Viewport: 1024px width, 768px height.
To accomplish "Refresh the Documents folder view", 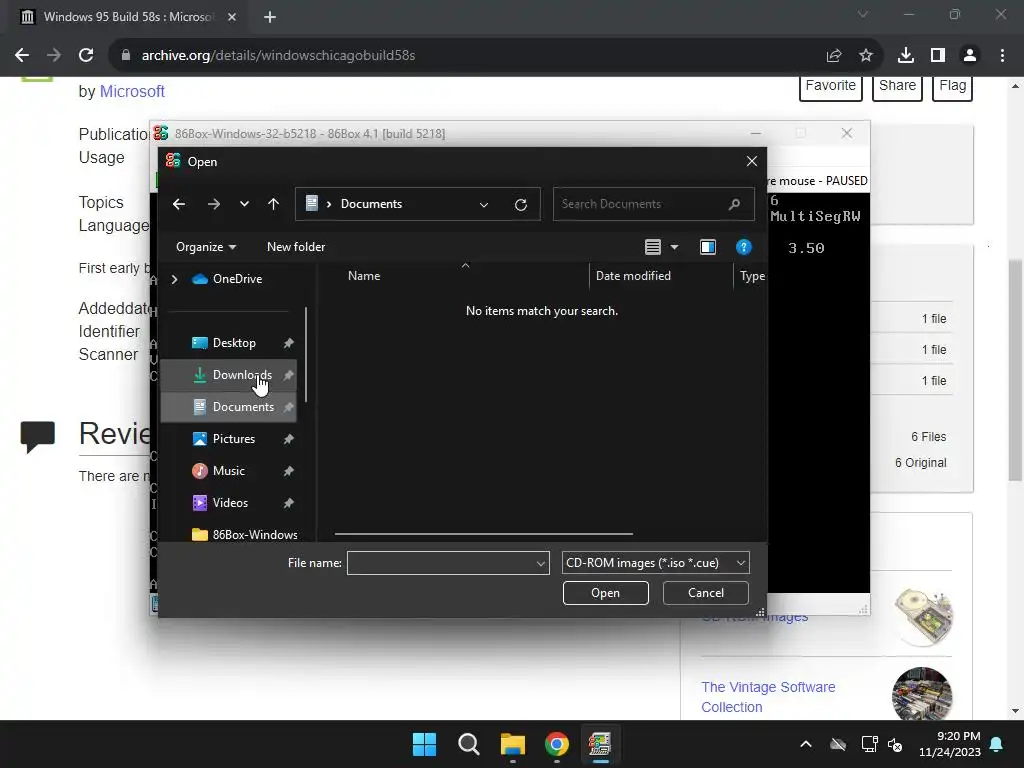I will pyautogui.click(x=520, y=204).
